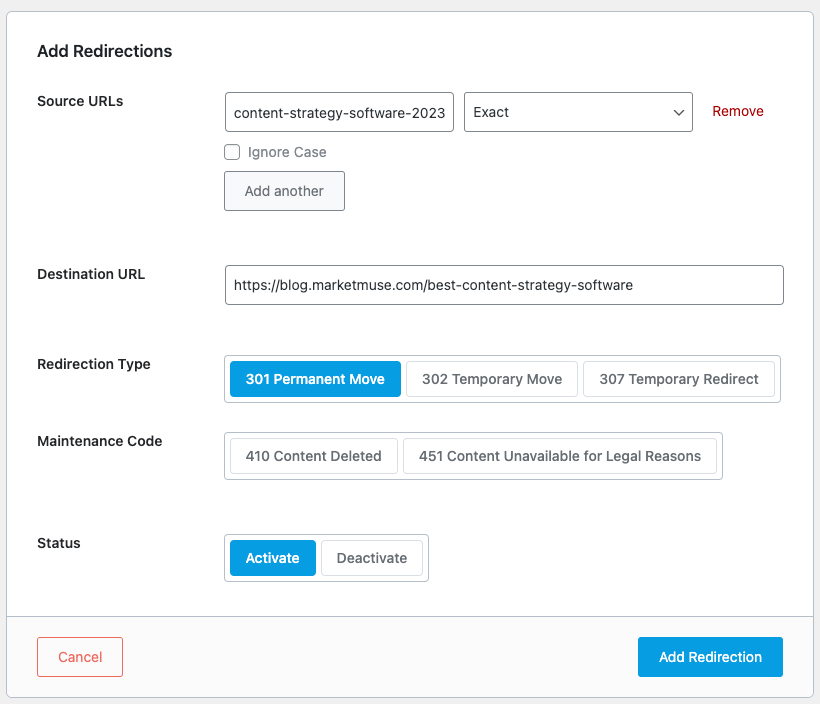Select 410 Content Deleted maintenance code
Viewport: 820px width, 704px height.
click(314, 456)
